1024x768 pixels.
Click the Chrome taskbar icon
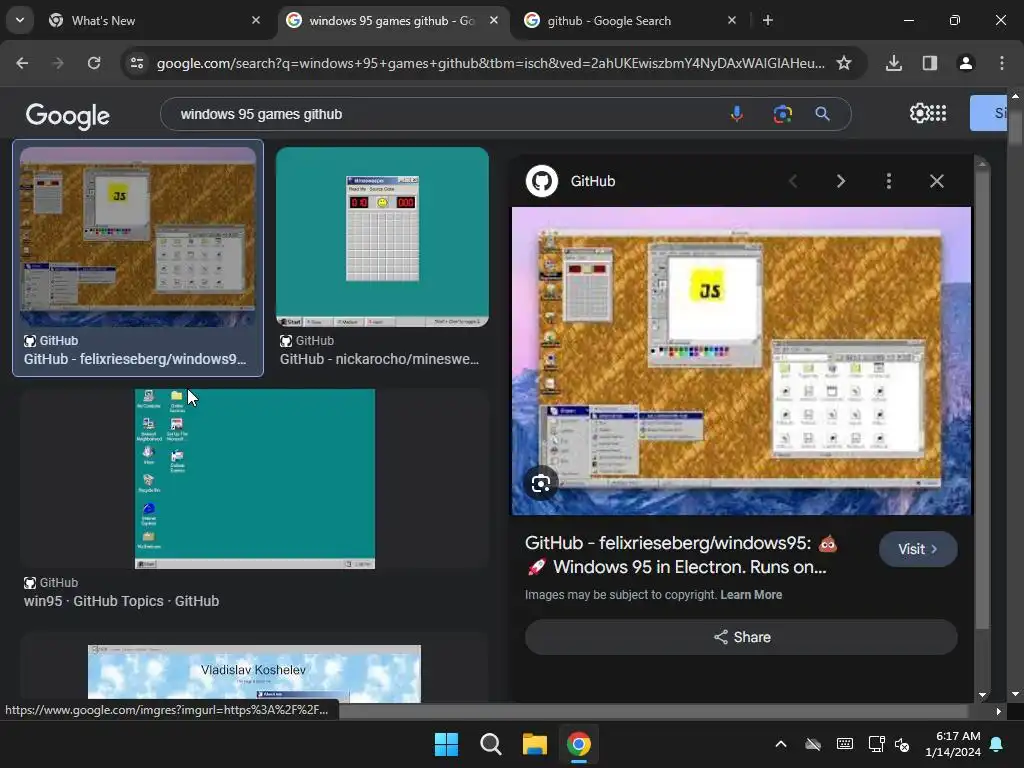click(579, 744)
